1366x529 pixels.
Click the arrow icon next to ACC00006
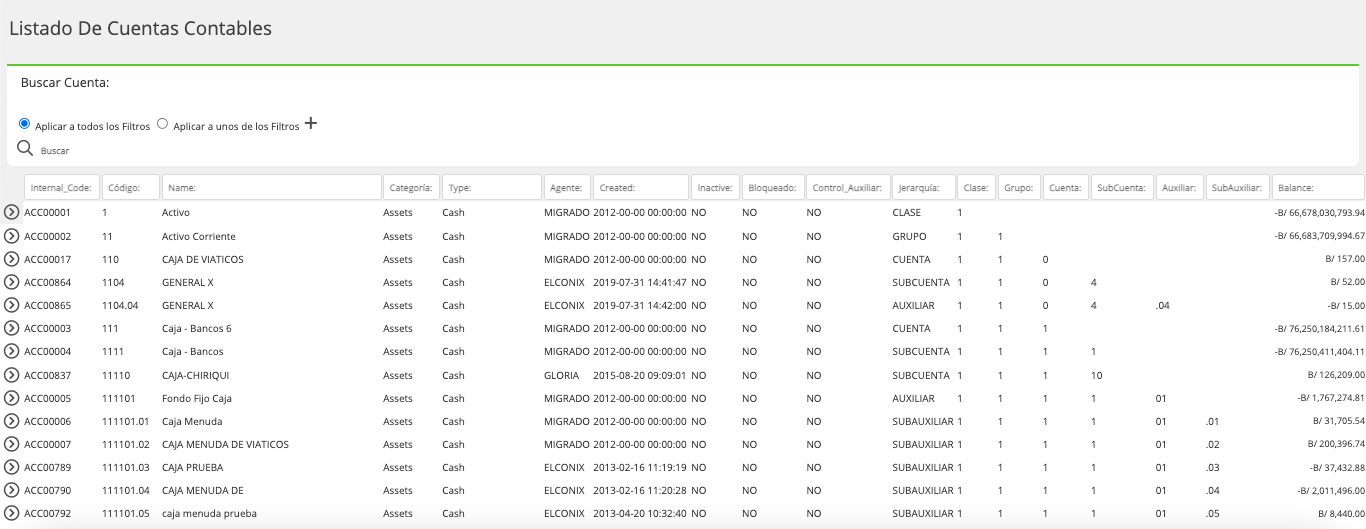tap(12, 421)
